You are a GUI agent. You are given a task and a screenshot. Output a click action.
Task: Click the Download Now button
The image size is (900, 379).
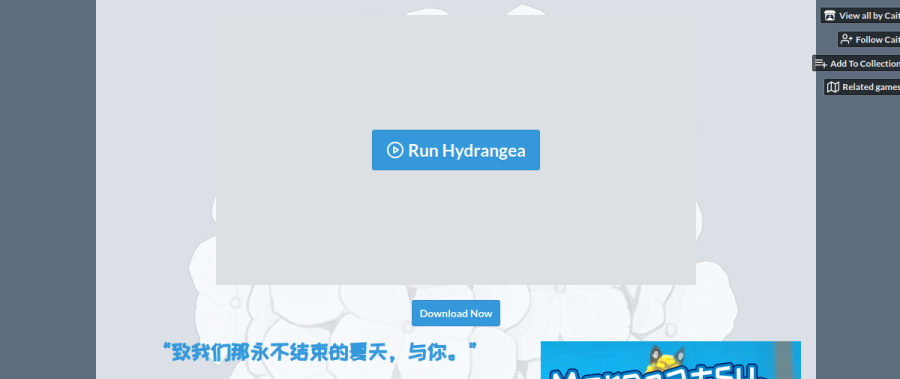click(456, 313)
